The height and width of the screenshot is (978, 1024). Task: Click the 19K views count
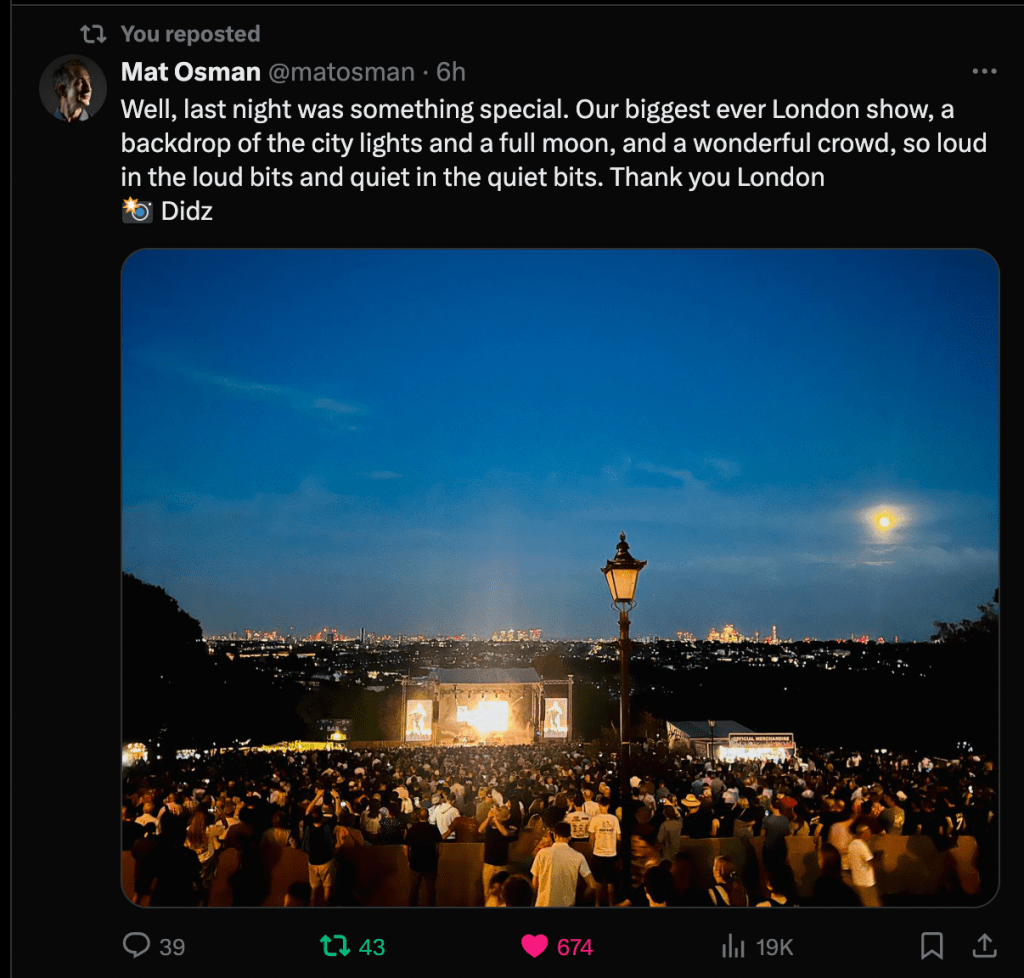coord(775,946)
